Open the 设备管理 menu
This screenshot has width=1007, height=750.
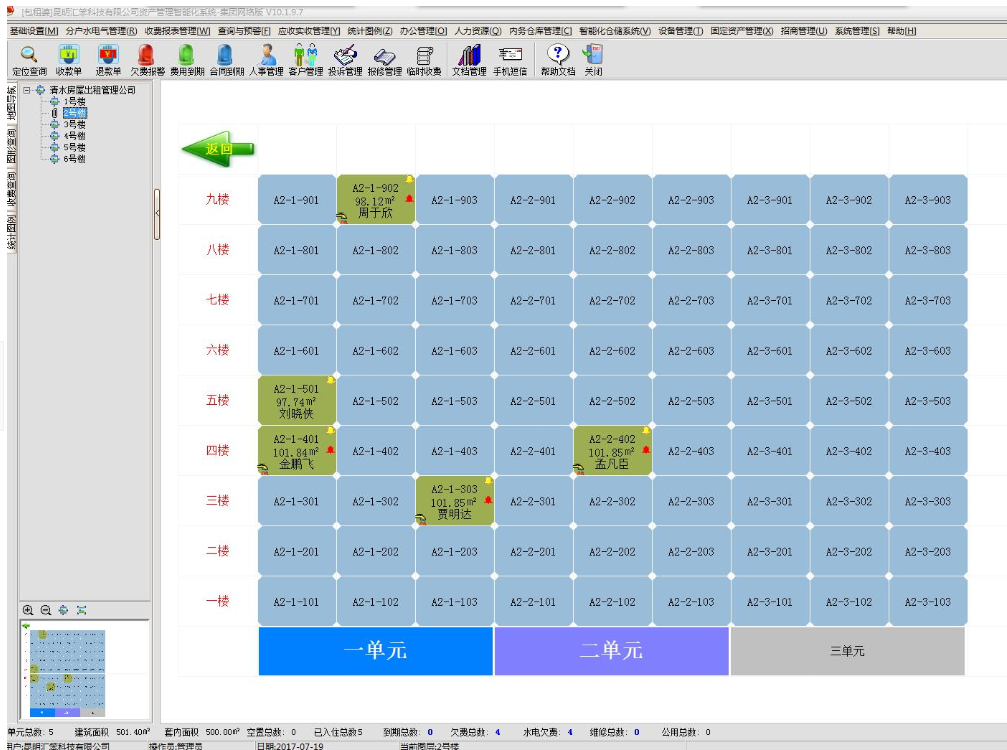pos(680,31)
